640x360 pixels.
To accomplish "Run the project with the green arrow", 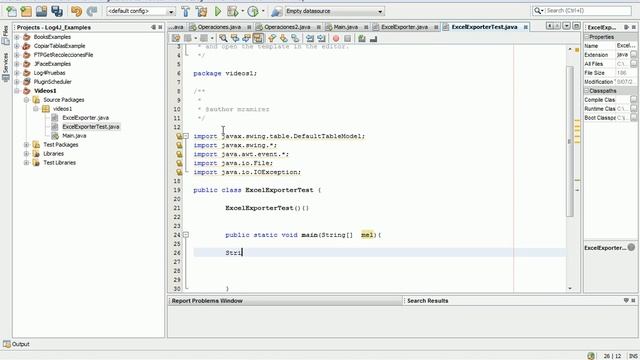I will [218, 11].
